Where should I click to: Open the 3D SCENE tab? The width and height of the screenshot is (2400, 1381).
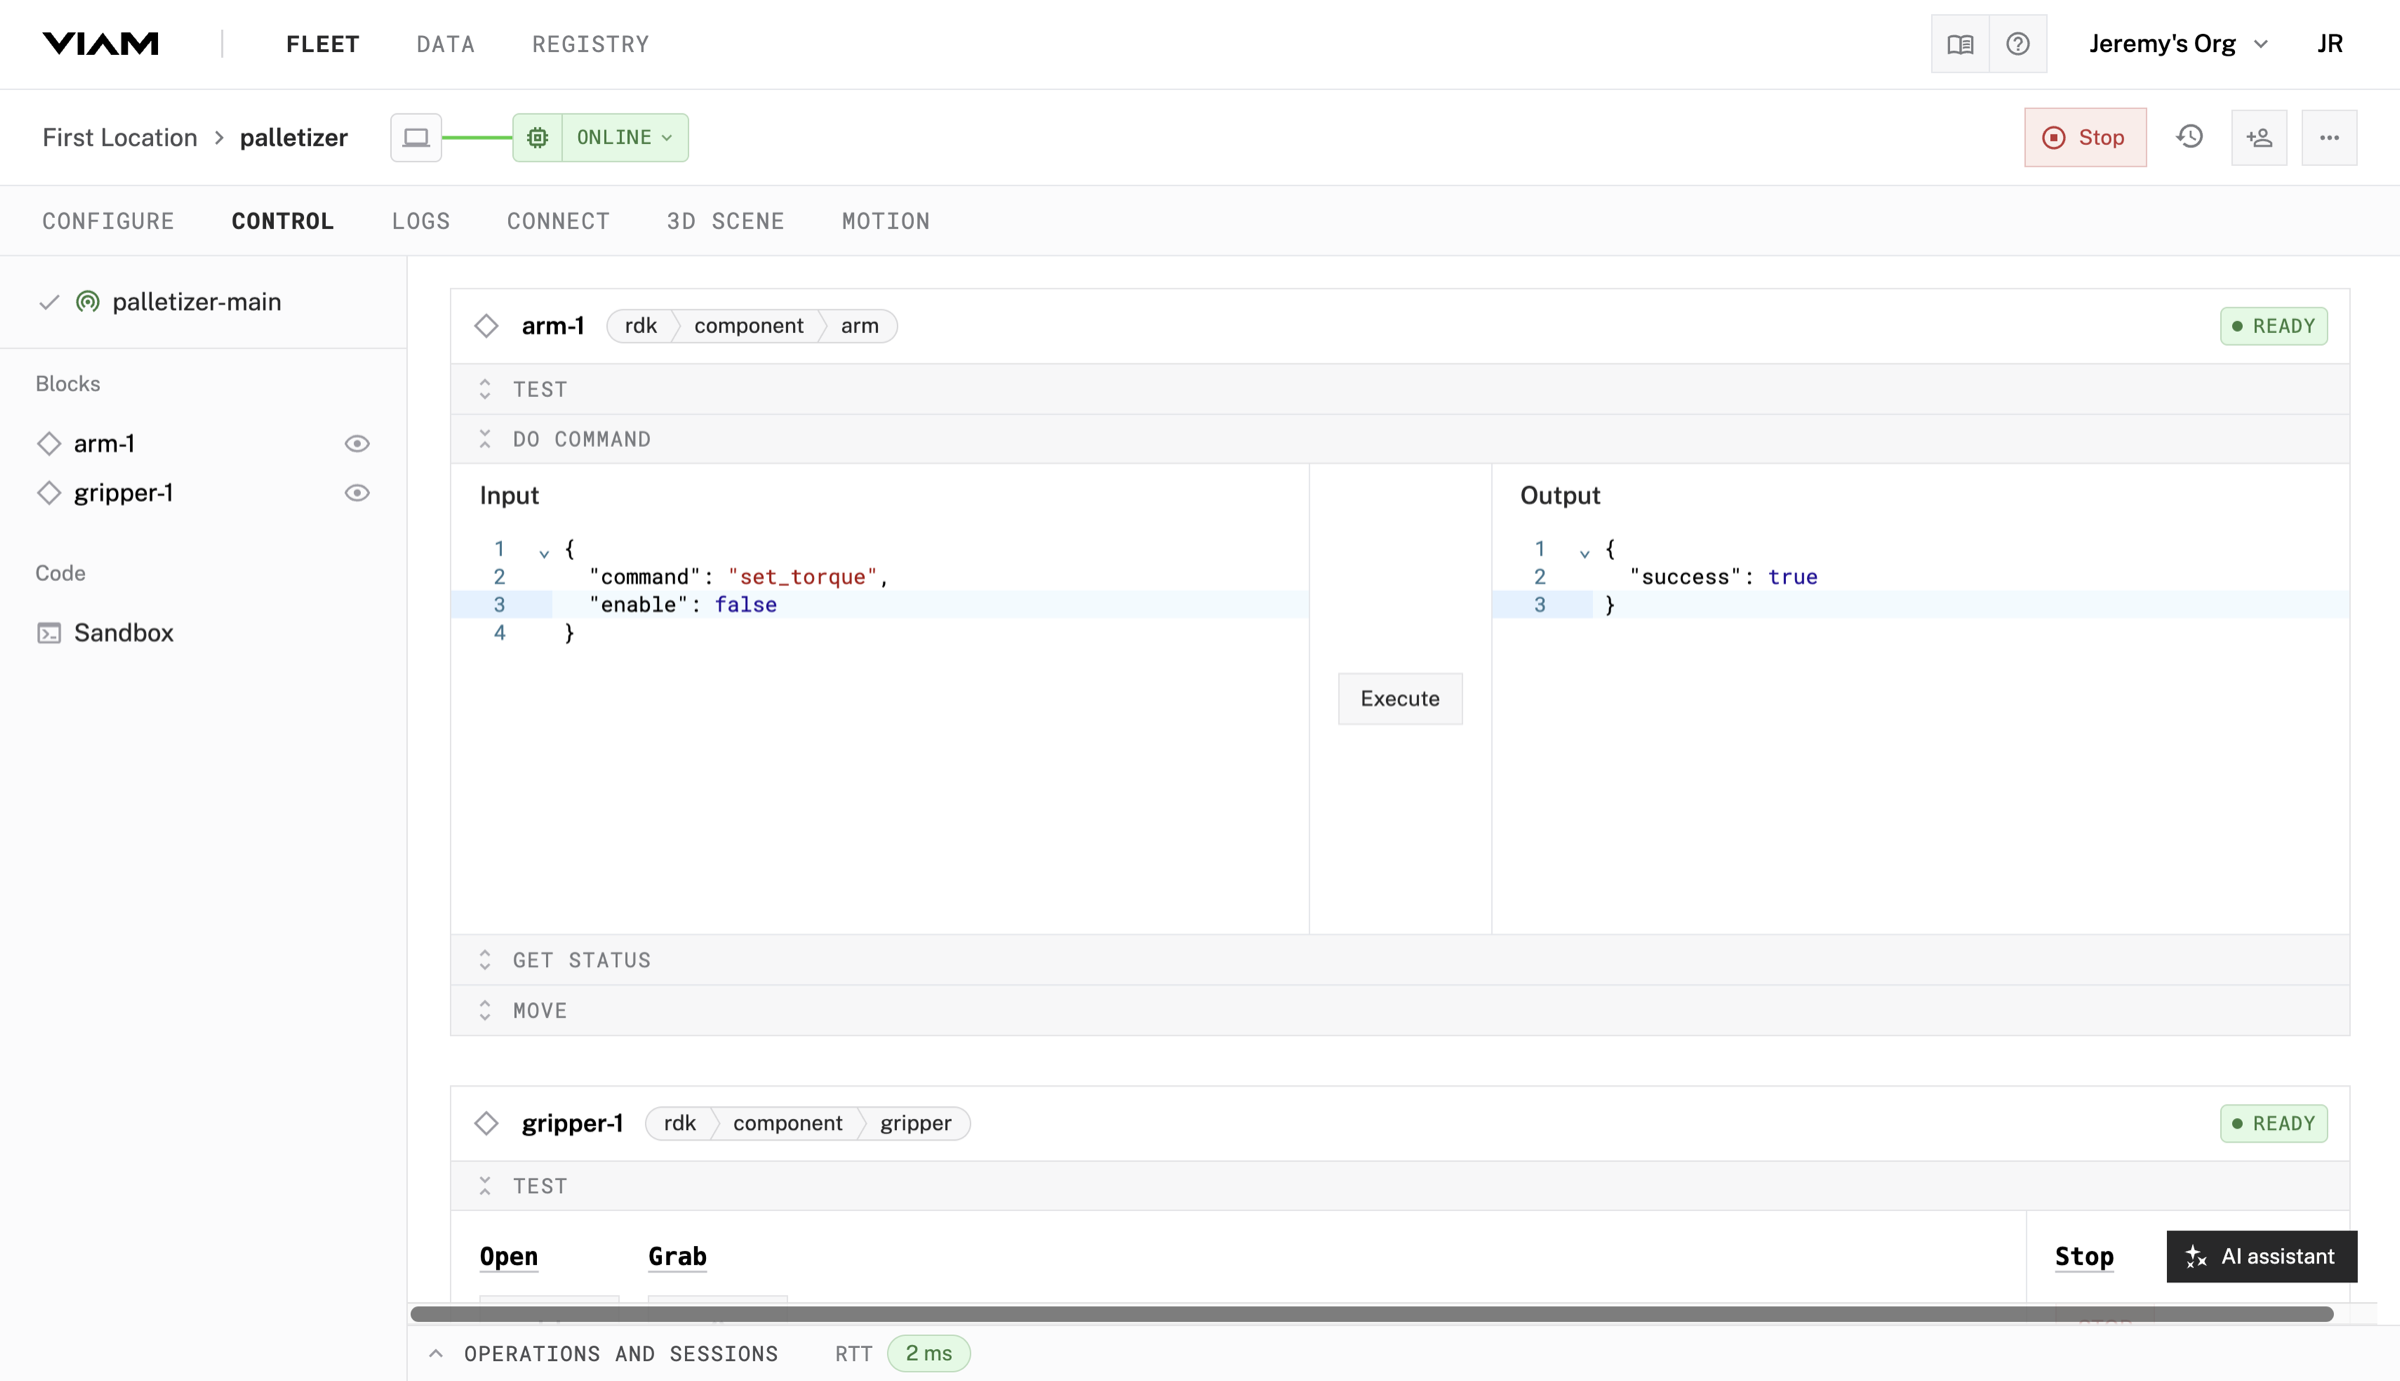(725, 221)
